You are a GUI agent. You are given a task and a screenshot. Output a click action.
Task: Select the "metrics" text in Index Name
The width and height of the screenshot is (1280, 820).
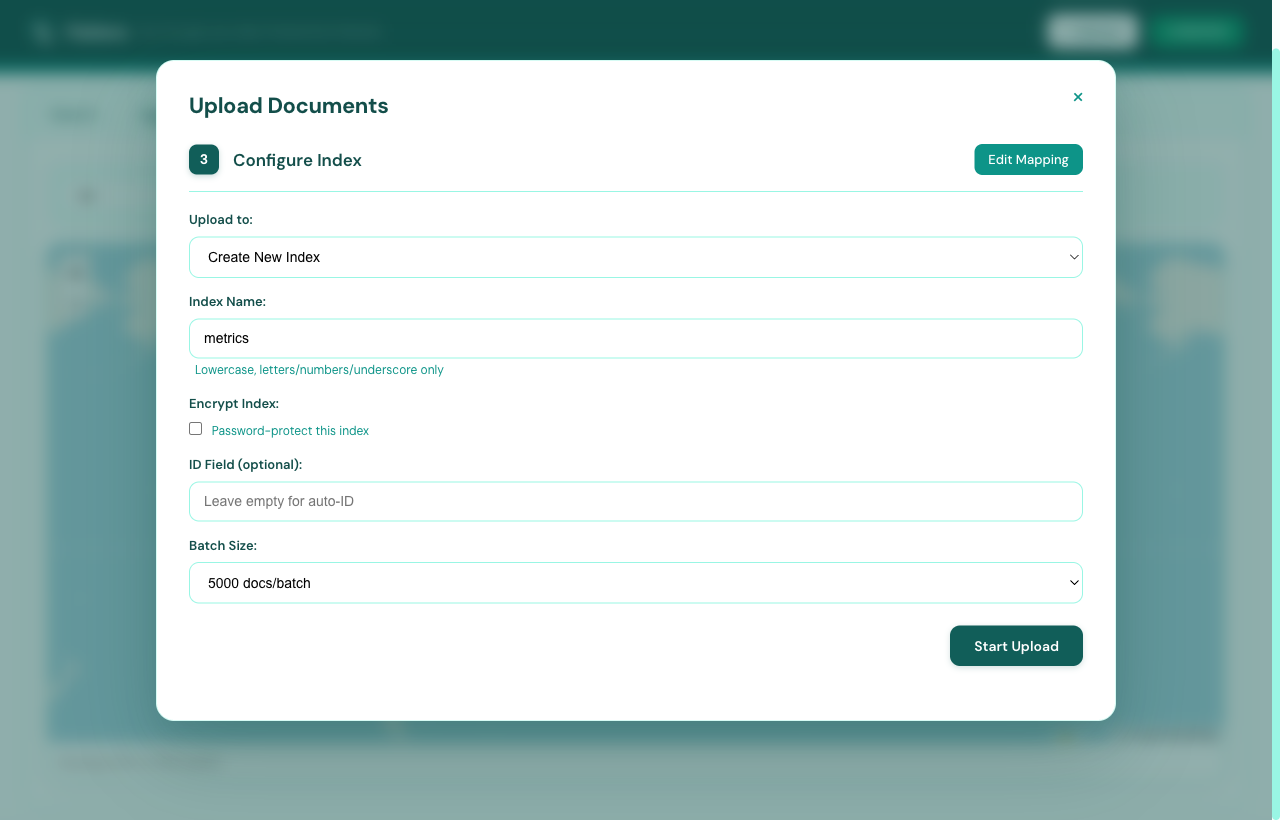click(x=226, y=338)
